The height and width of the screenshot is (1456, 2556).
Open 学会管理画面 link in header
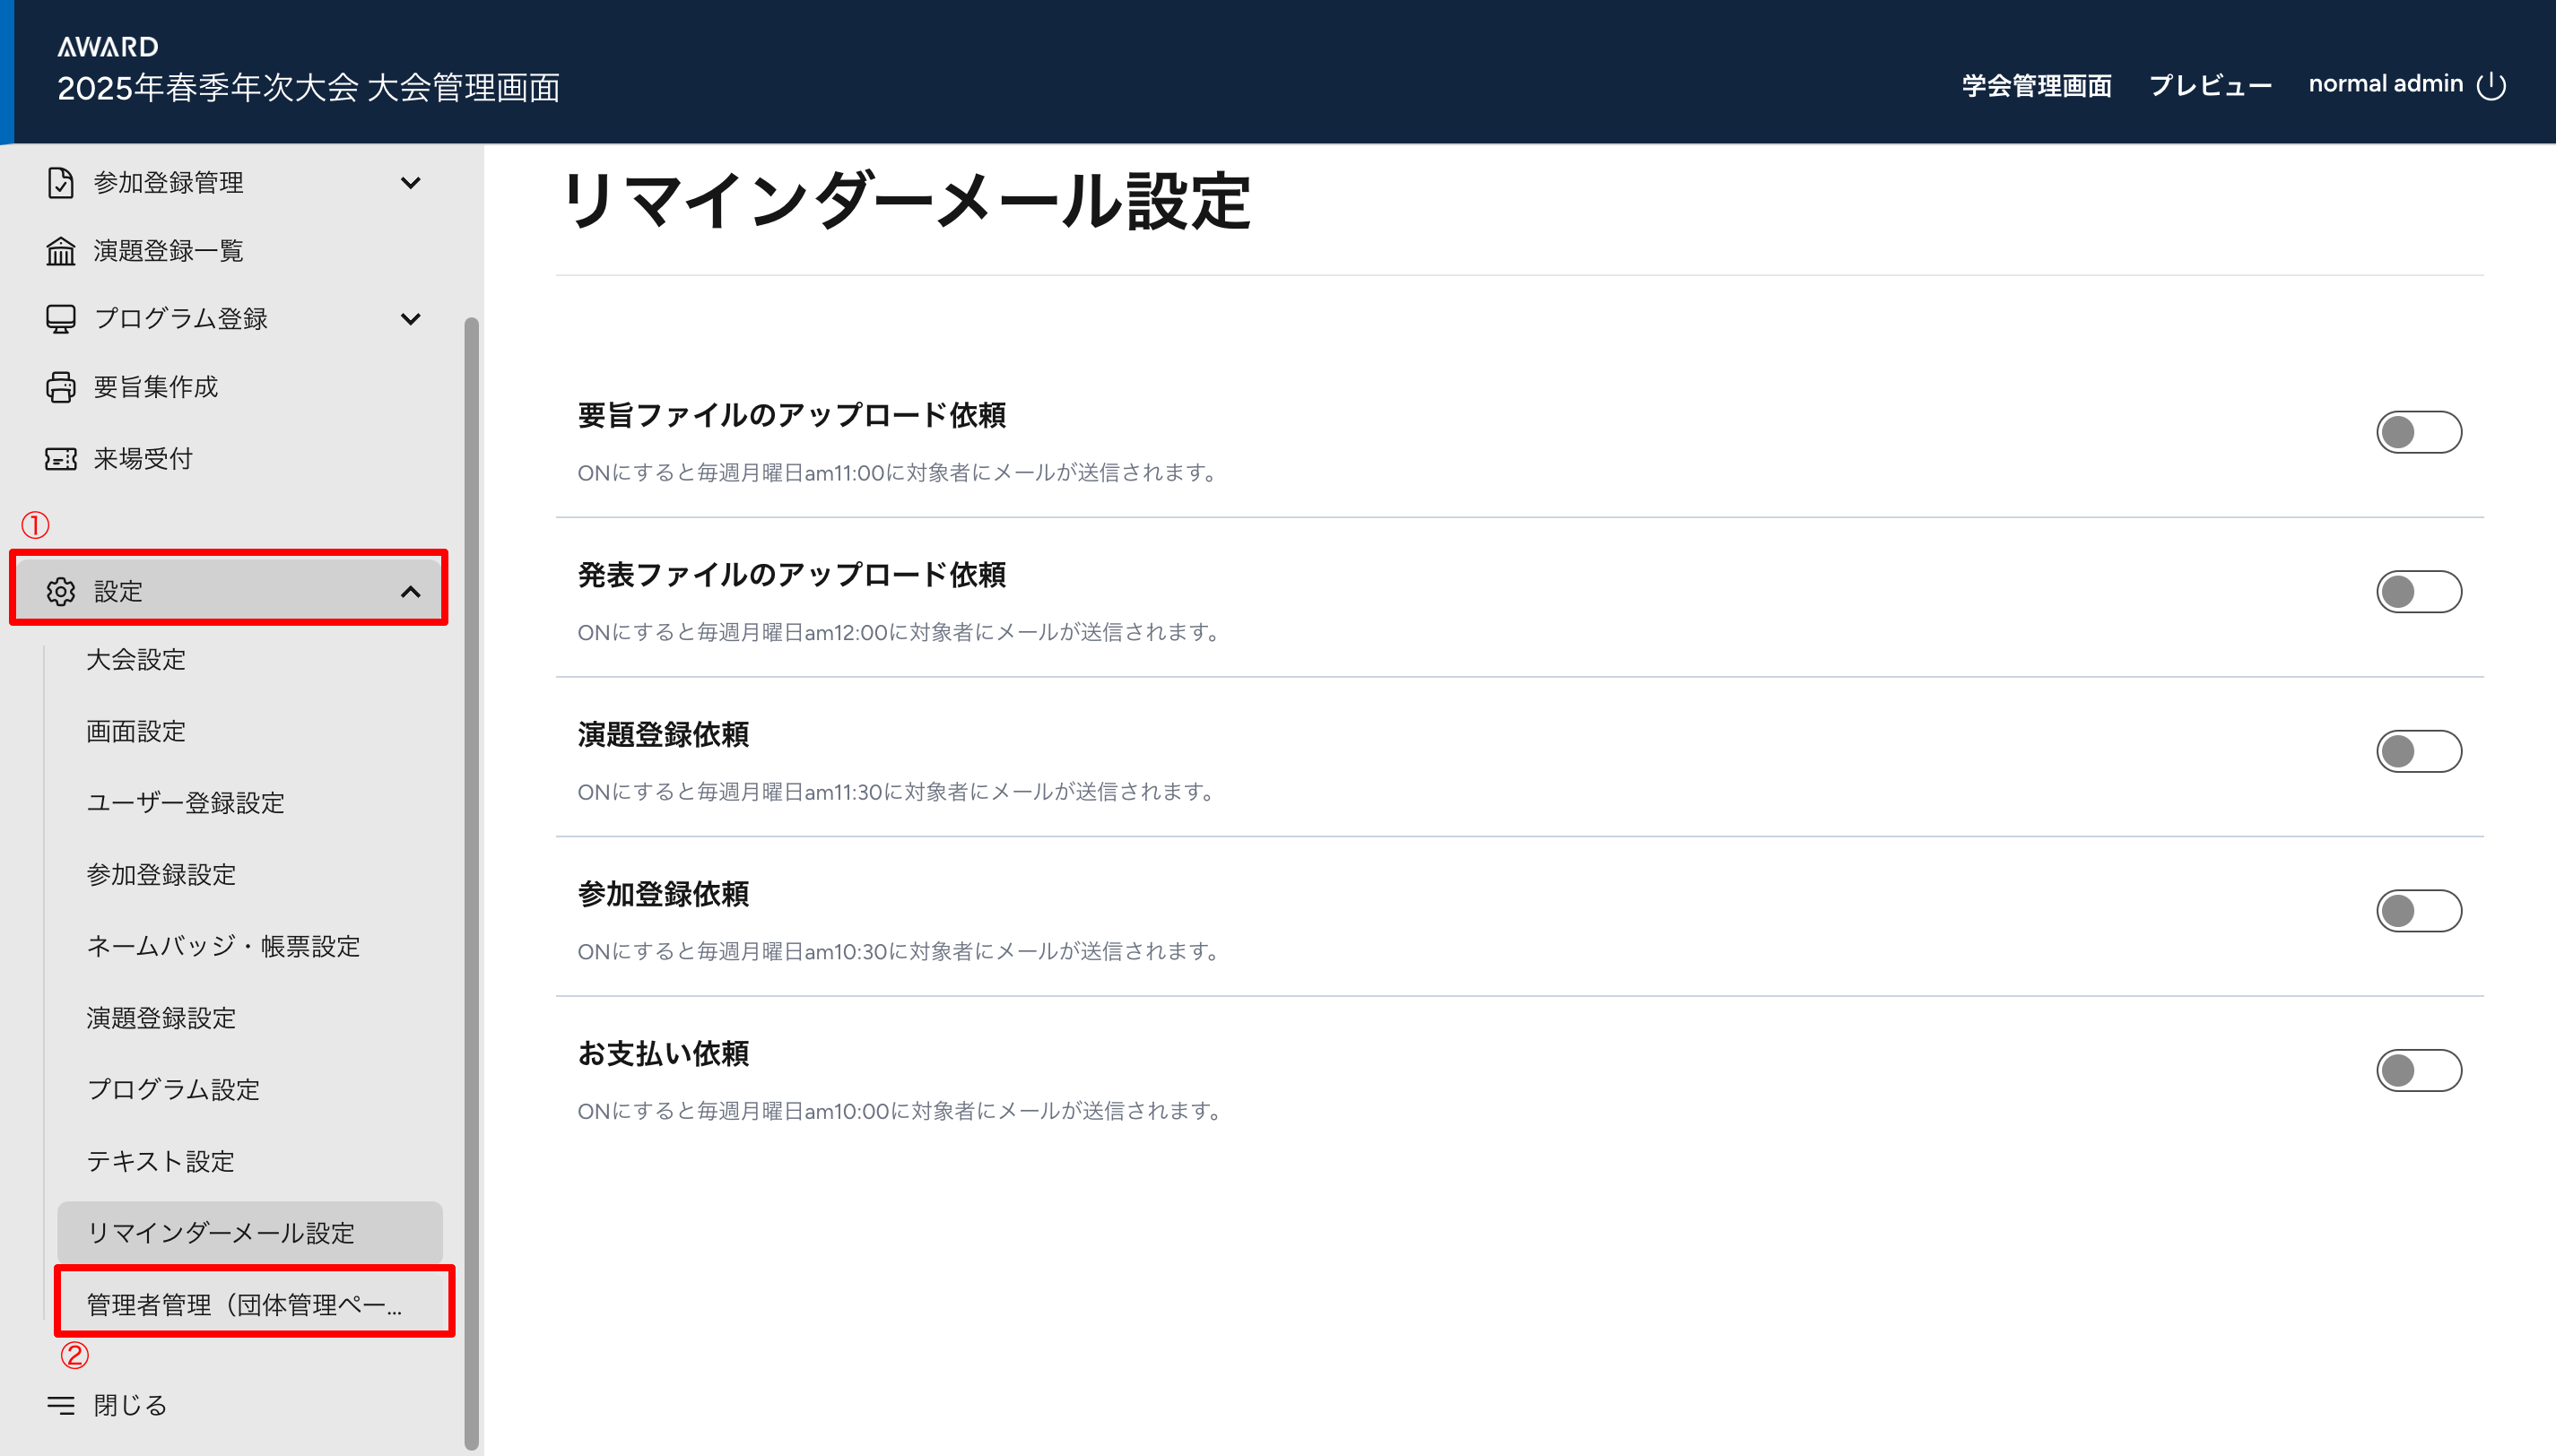point(2036,85)
